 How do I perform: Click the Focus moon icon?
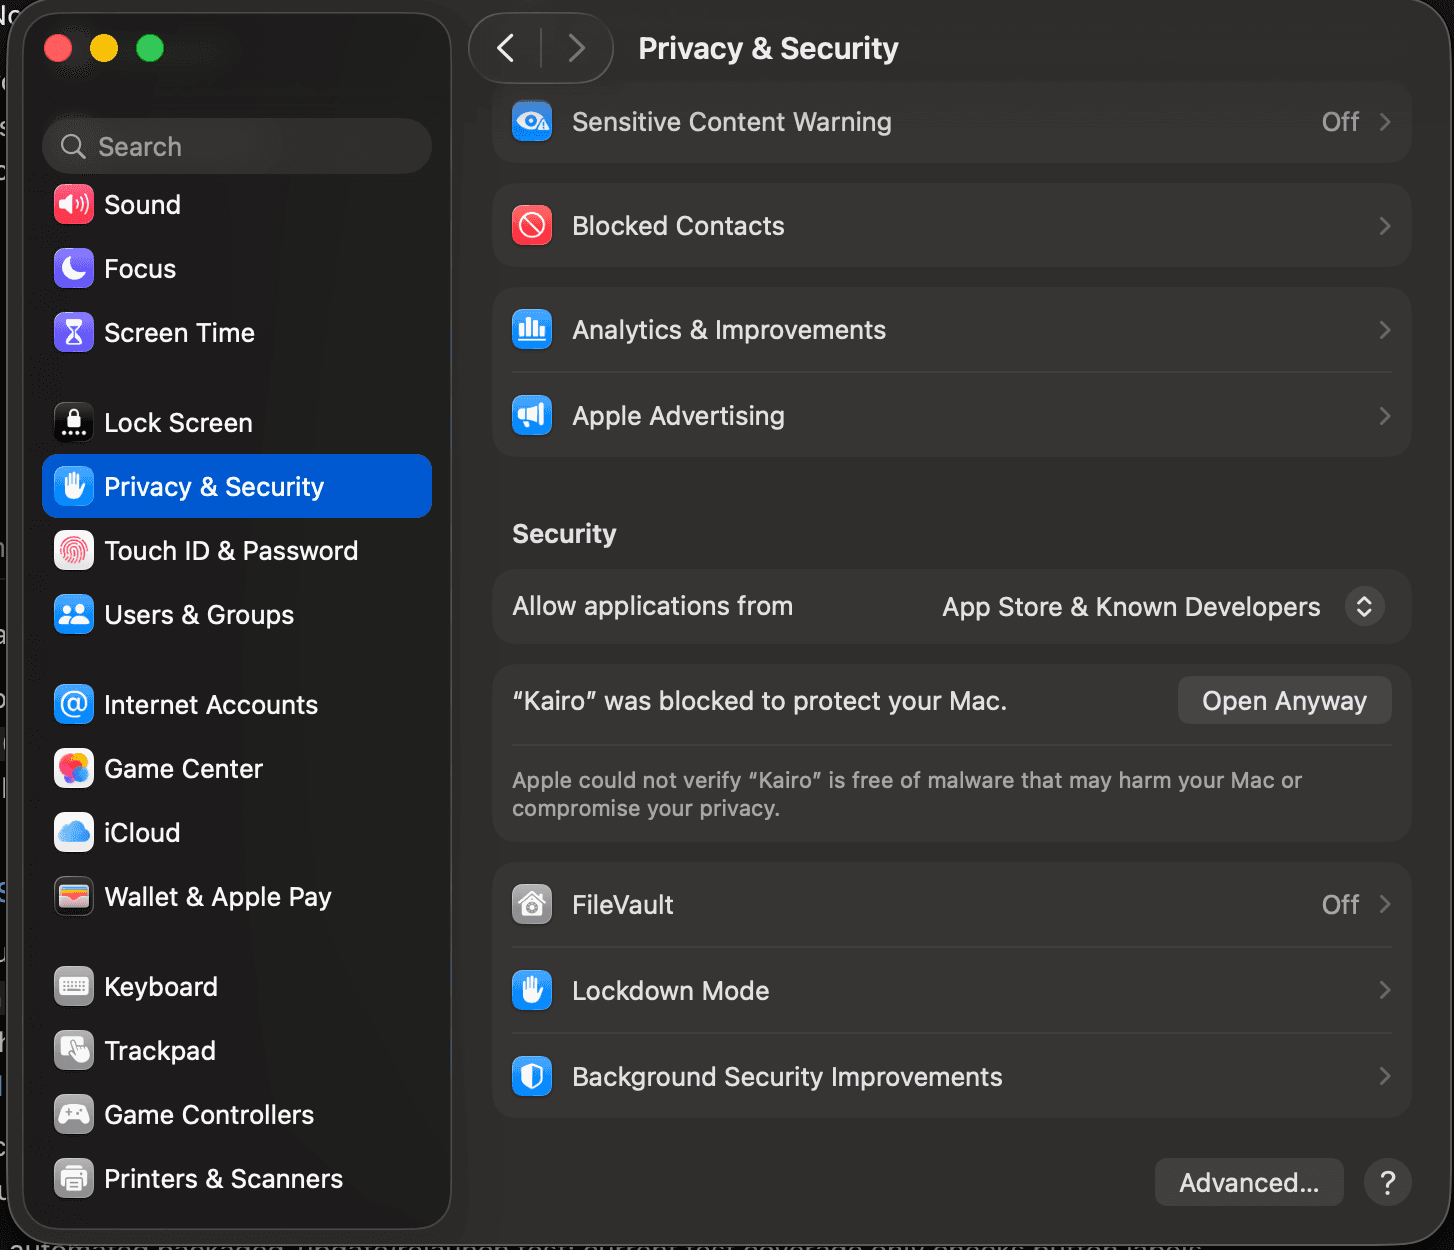click(x=74, y=269)
